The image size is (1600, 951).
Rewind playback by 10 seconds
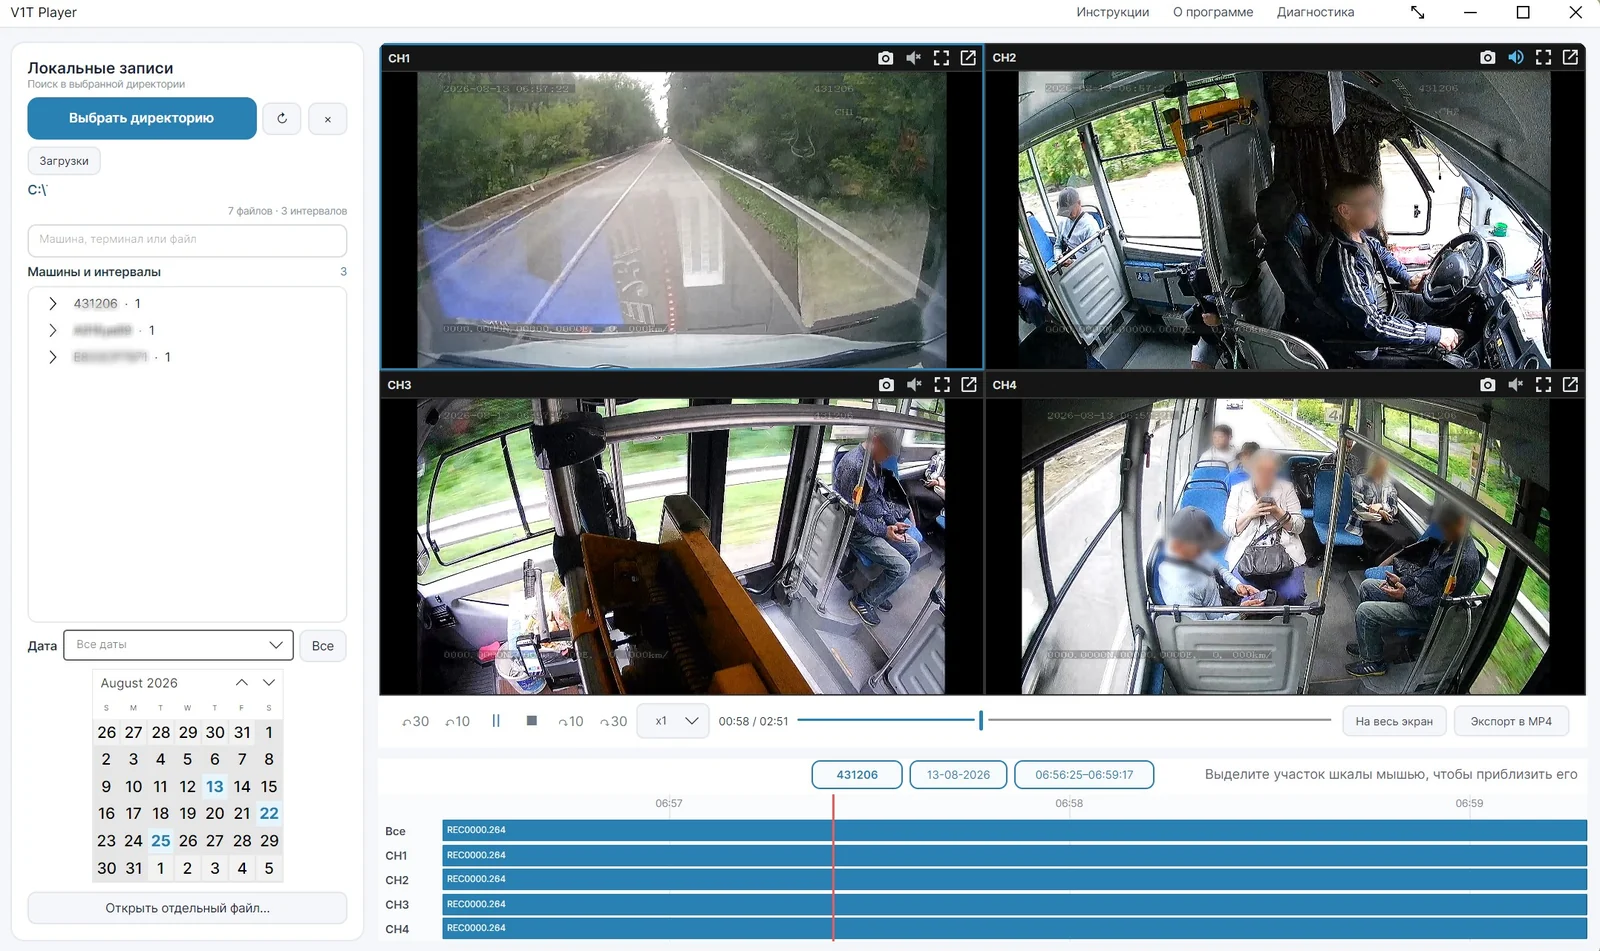[x=457, y=721]
